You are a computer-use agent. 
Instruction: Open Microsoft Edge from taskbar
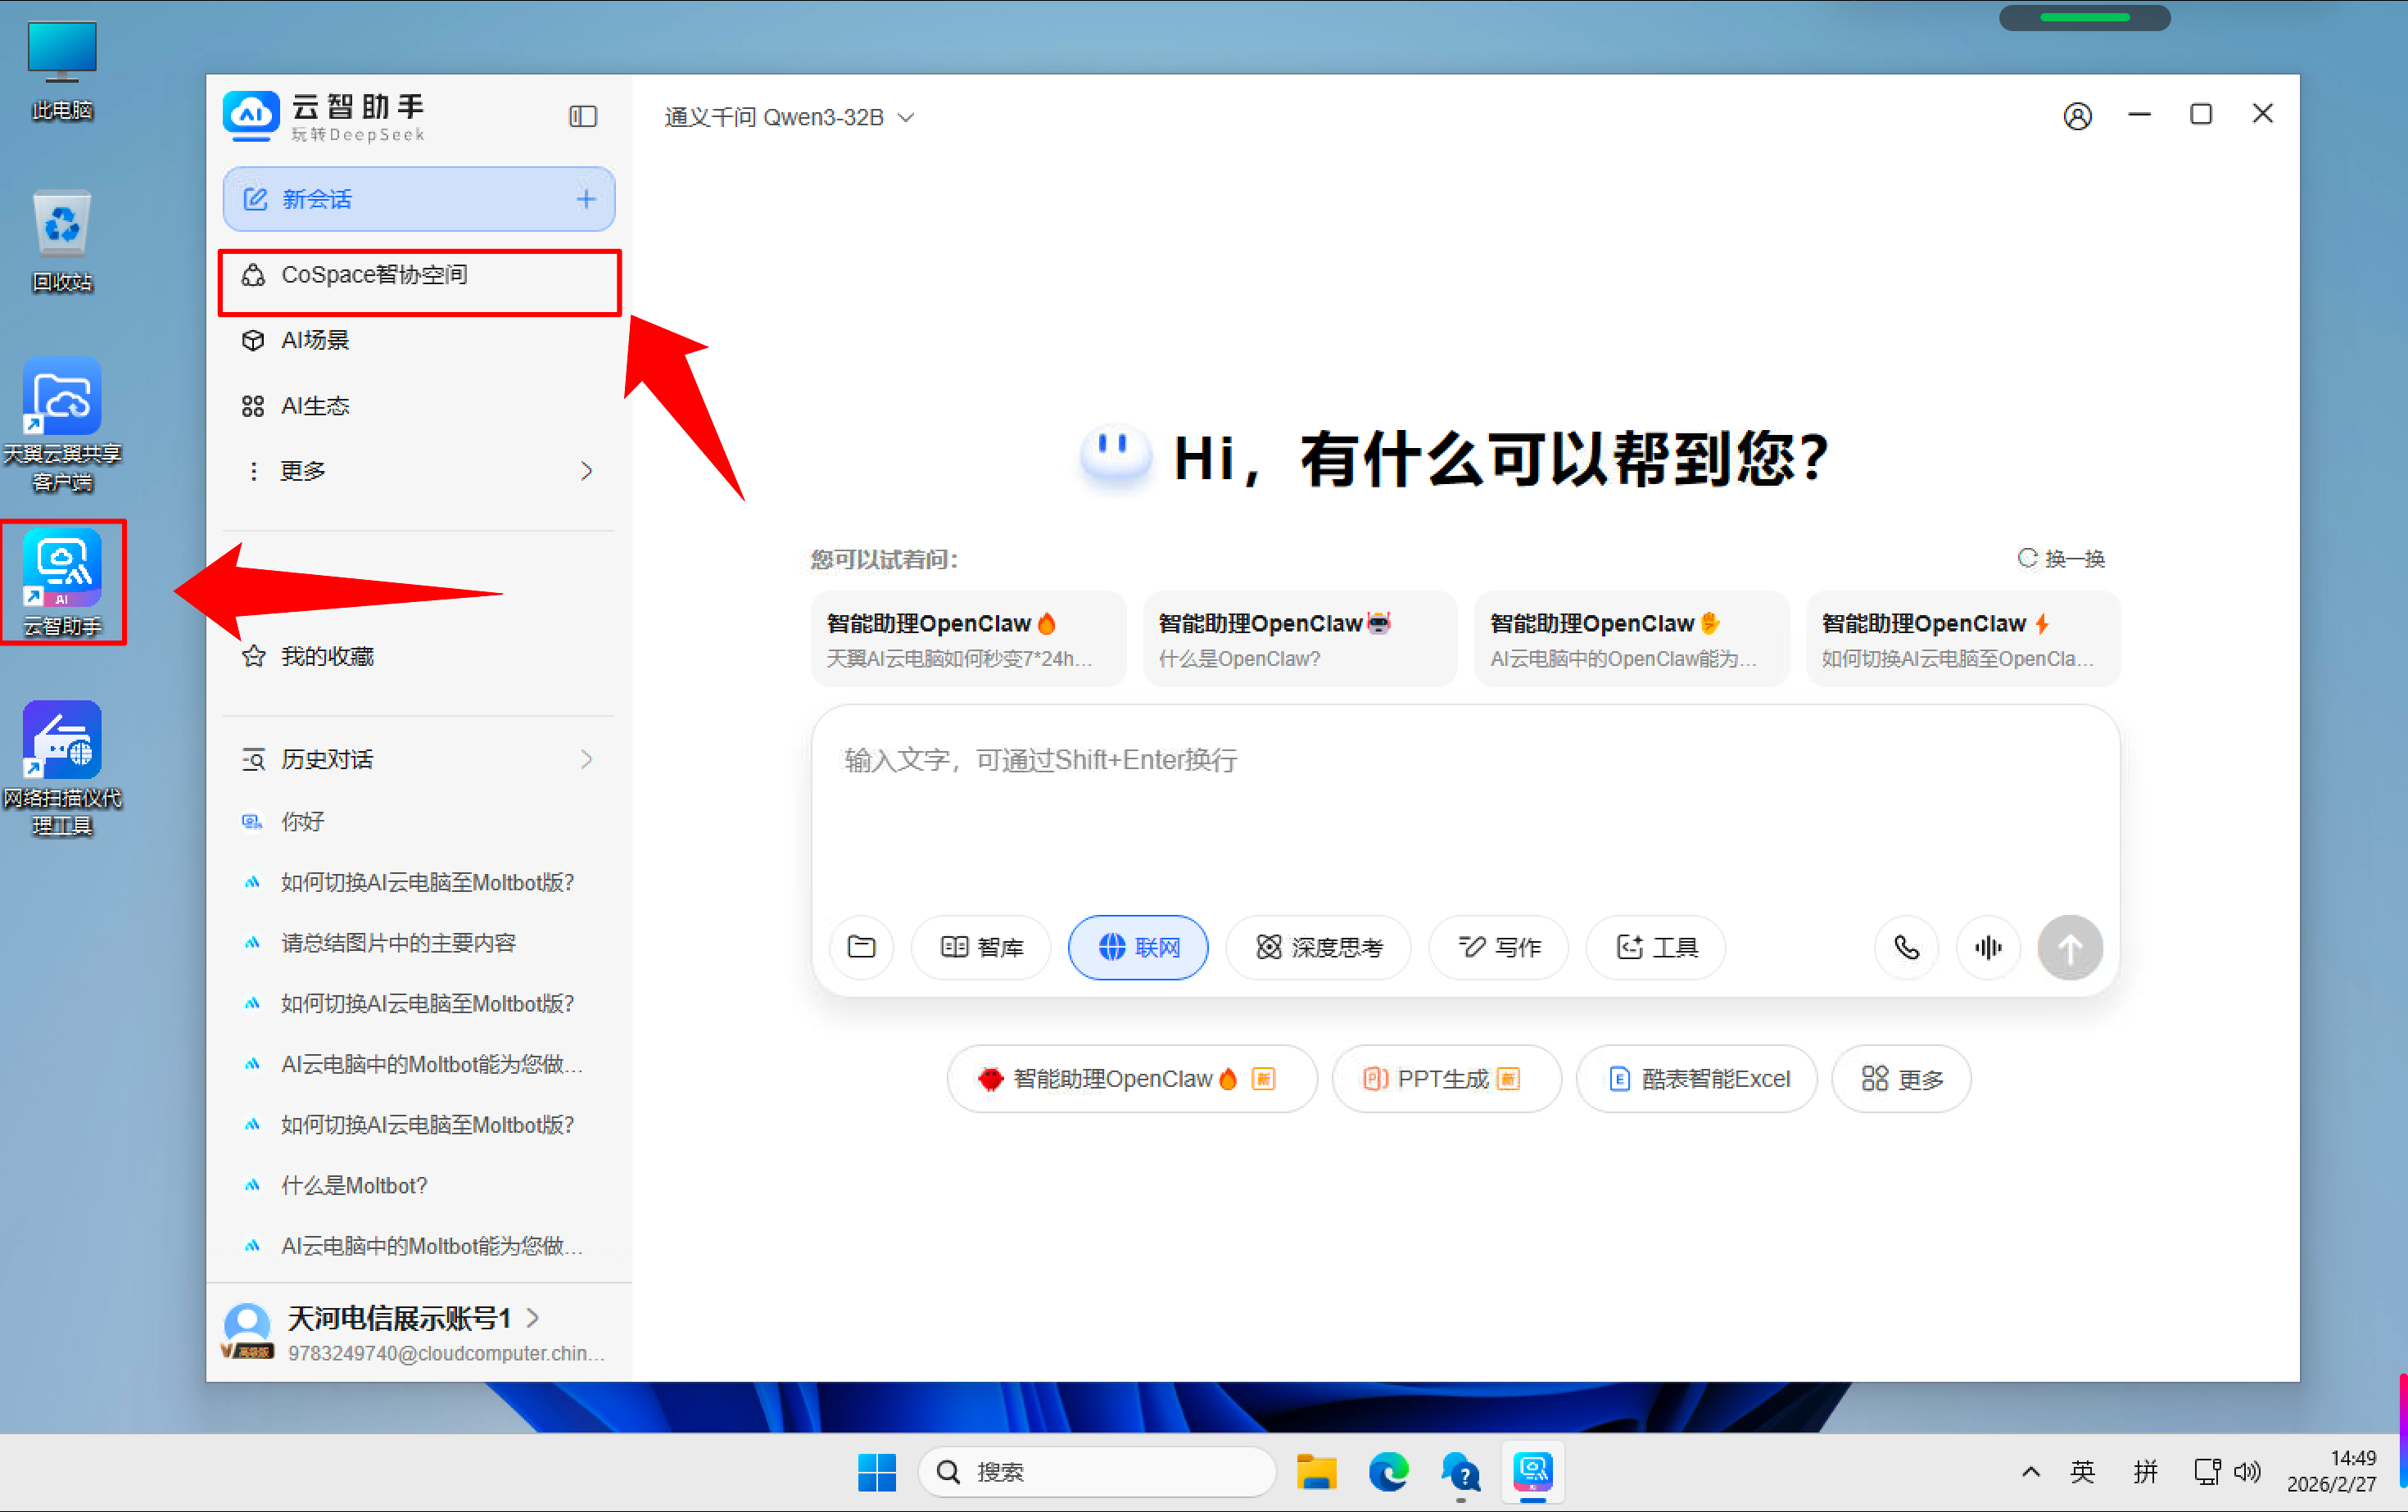[1388, 1471]
